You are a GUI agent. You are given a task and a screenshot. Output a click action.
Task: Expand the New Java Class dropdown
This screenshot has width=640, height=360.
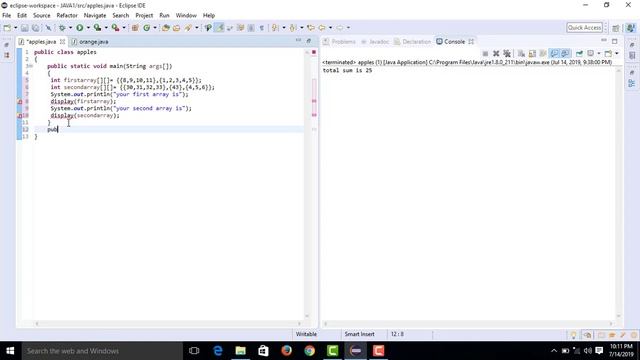click(155, 28)
